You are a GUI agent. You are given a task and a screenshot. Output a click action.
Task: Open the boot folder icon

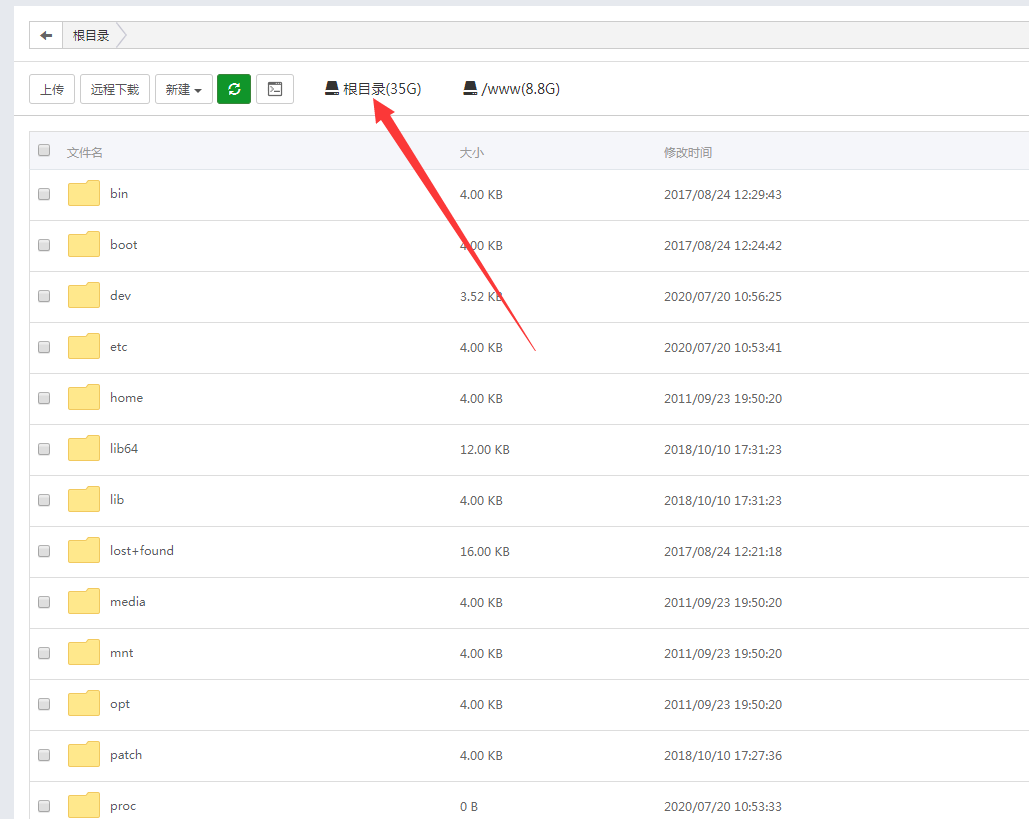point(84,245)
